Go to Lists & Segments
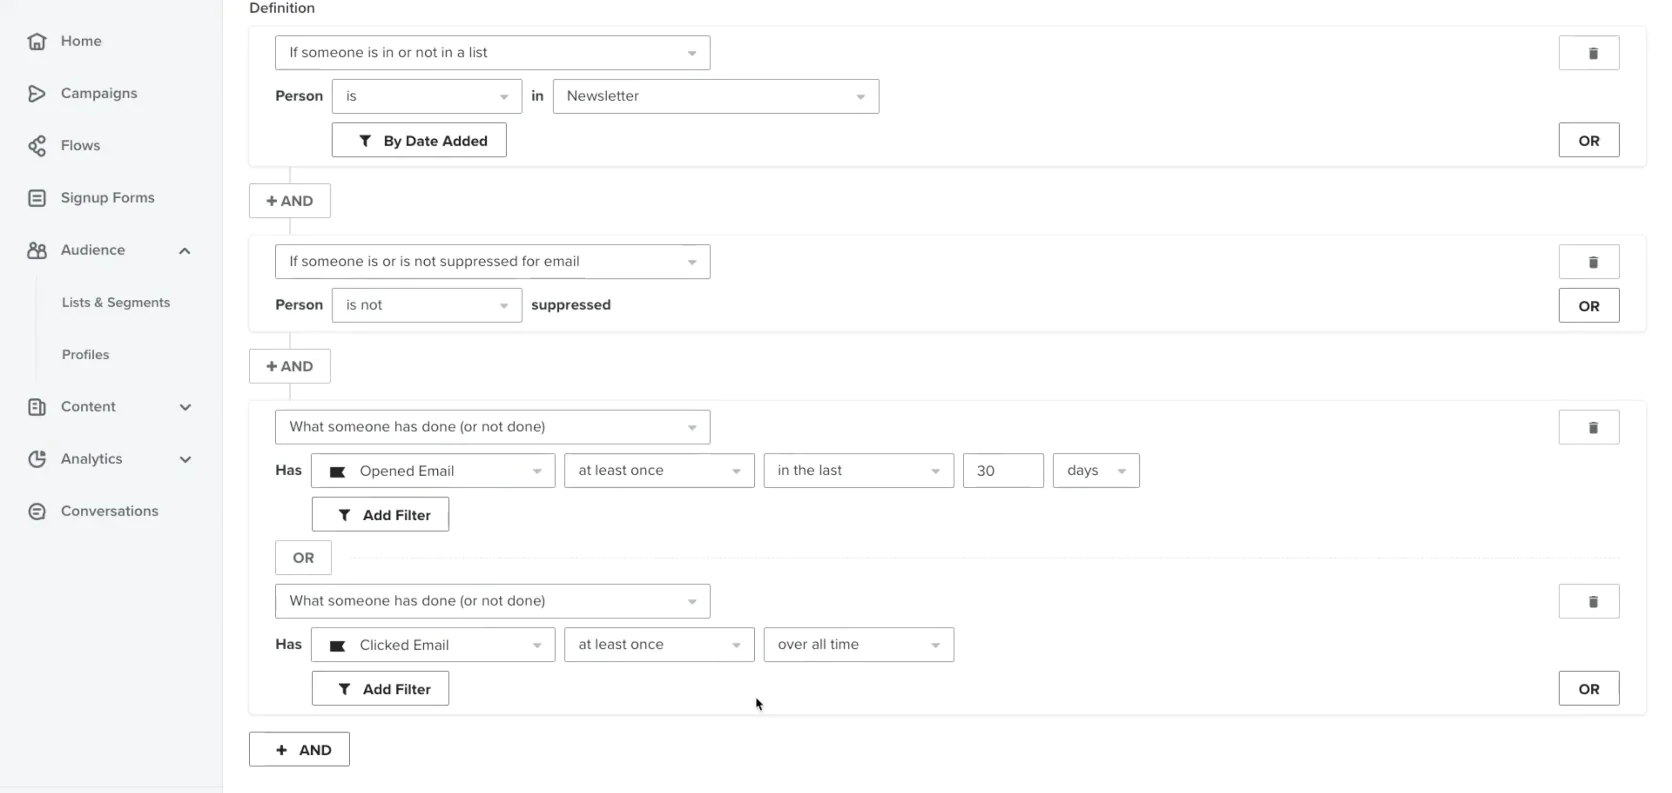The image size is (1672, 793). click(116, 303)
